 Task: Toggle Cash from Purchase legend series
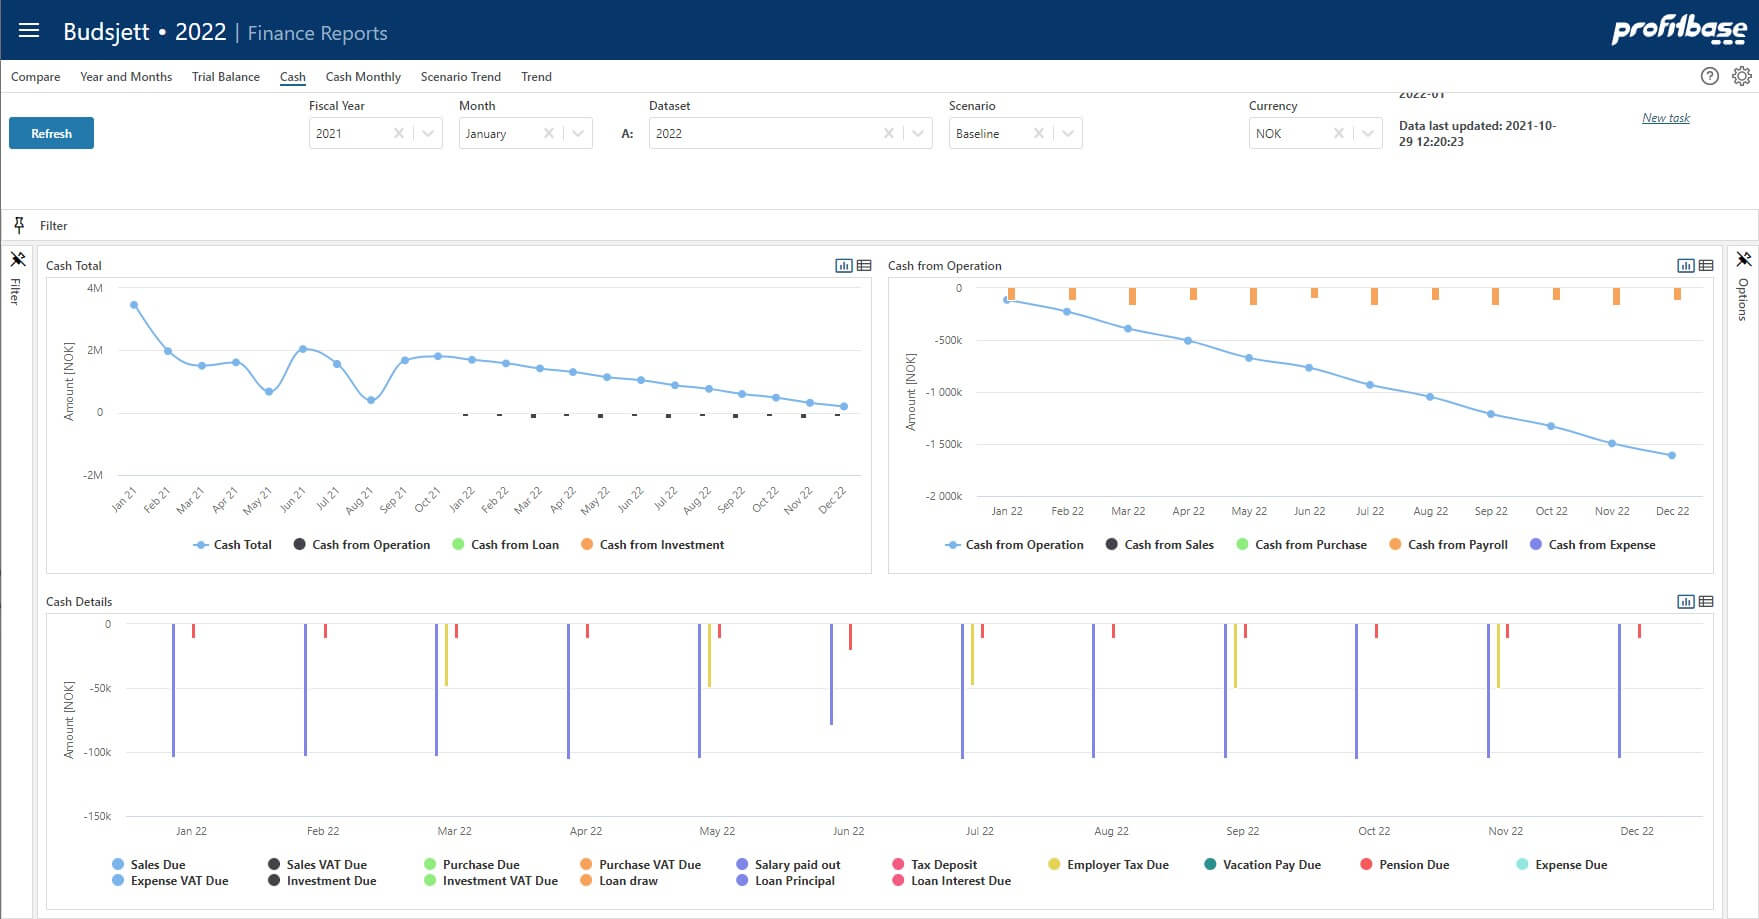pyautogui.click(x=1301, y=545)
